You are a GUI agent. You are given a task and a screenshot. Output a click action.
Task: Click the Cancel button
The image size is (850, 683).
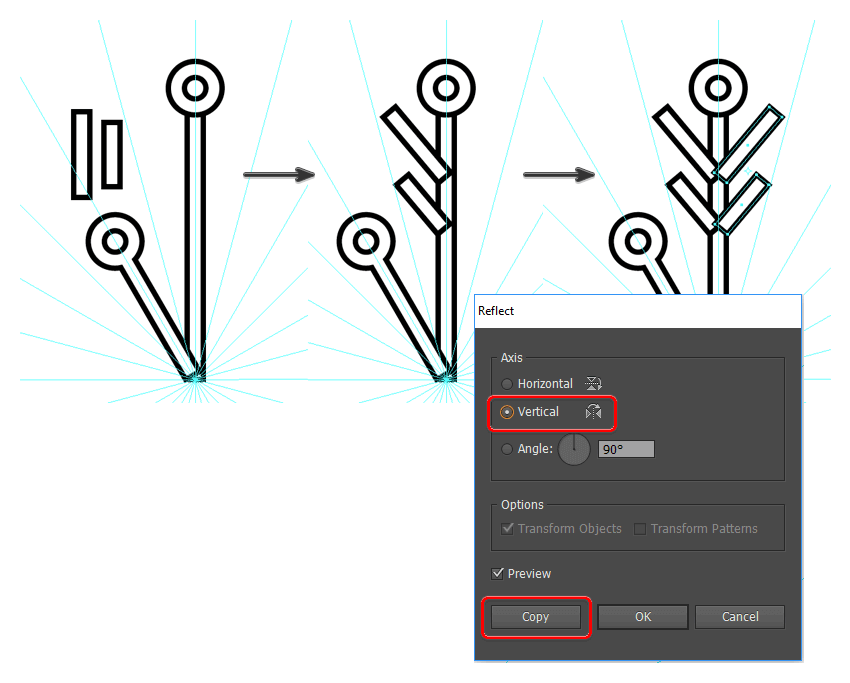click(740, 617)
